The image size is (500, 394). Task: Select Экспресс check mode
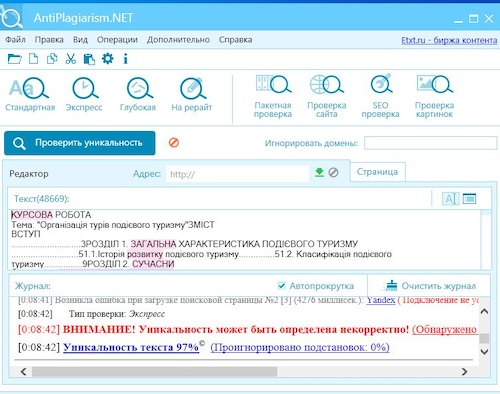(x=84, y=95)
